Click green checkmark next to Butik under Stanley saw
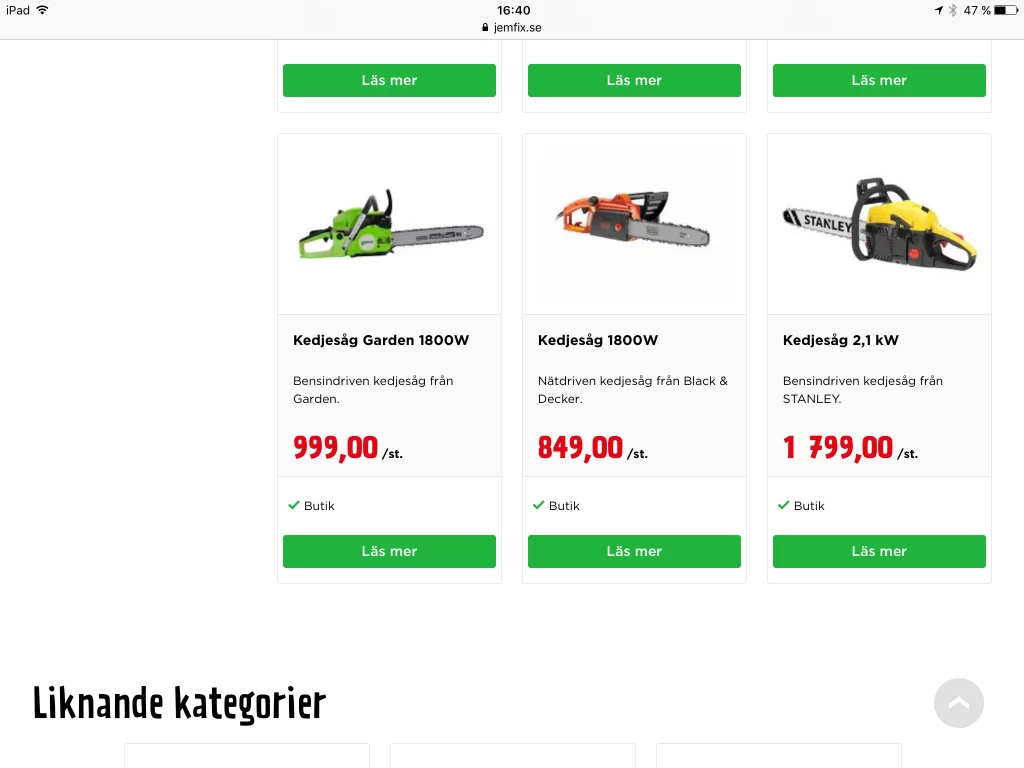The image size is (1024, 768). pyautogui.click(x=784, y=505)
